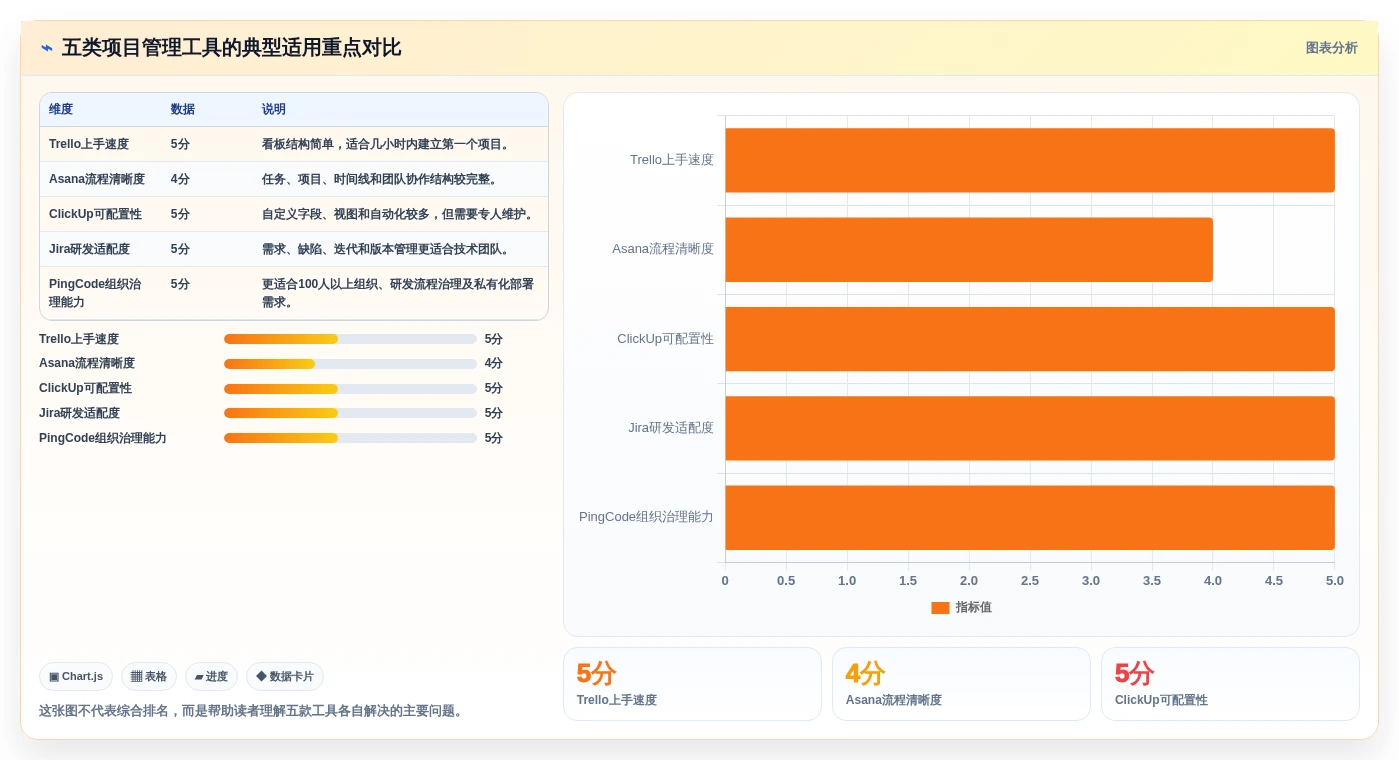Click the Trello上手速度 progress bar

point(350,339)
